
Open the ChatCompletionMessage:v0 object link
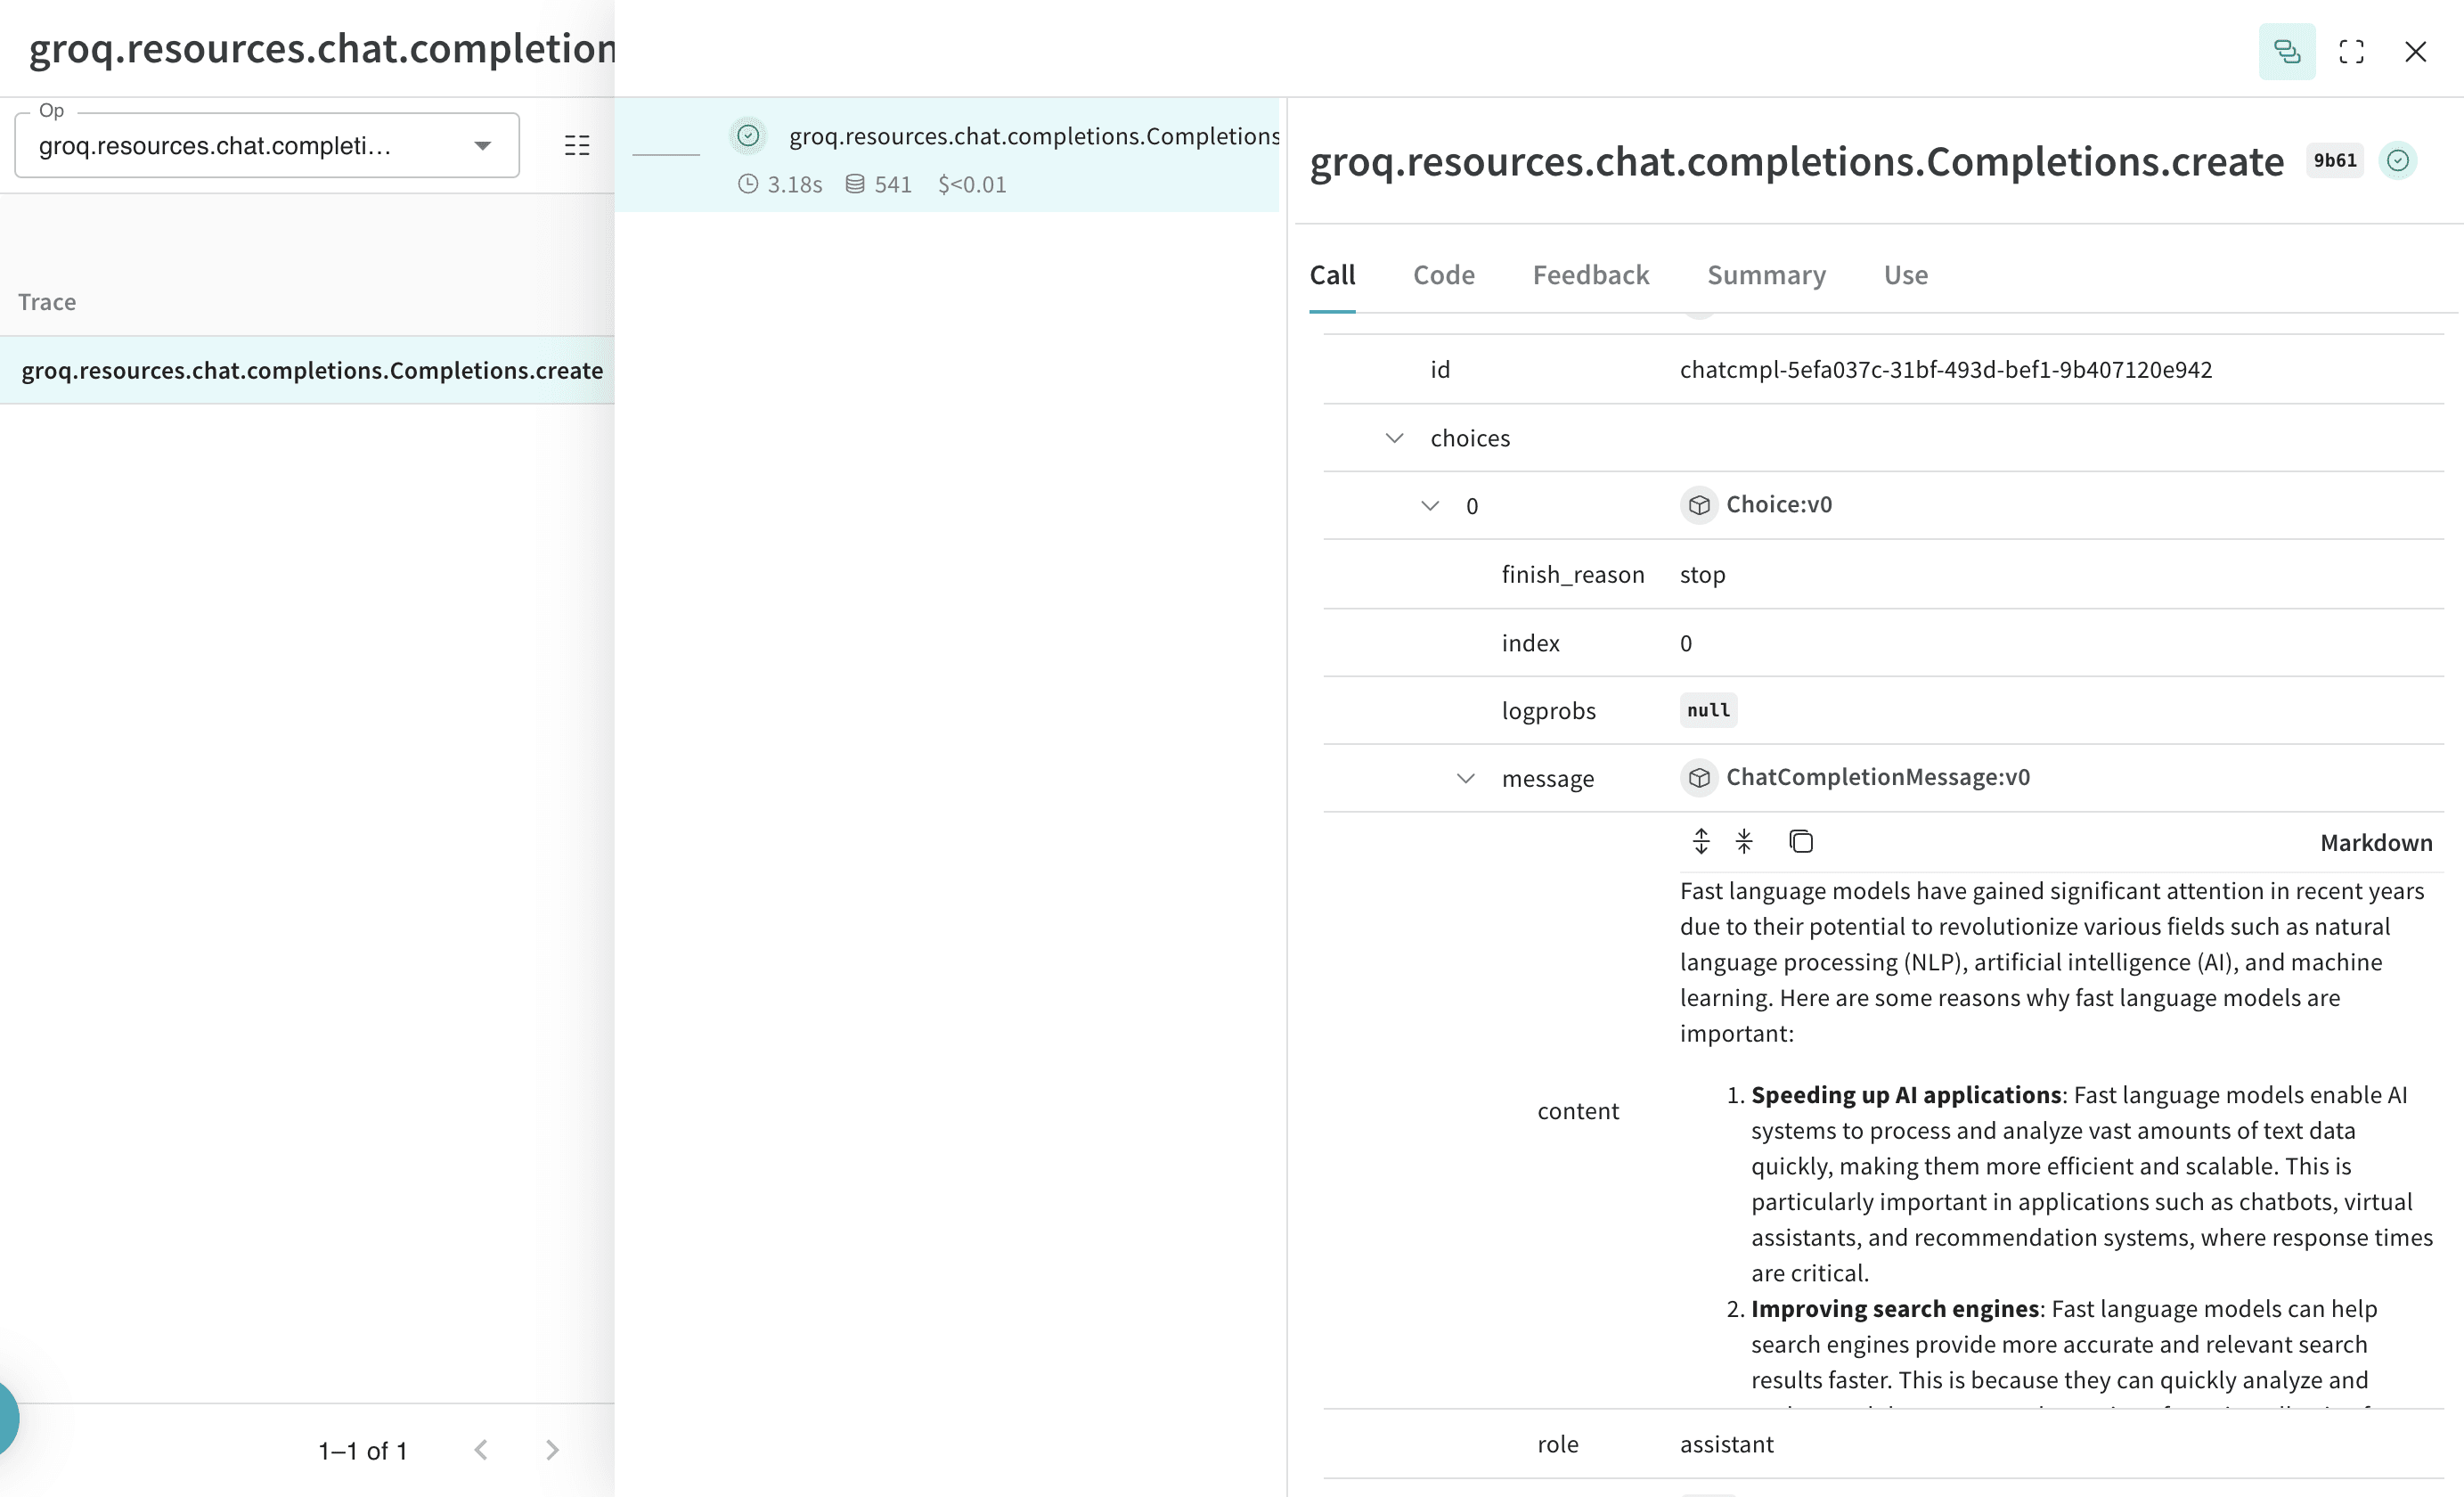pyautogui.click(x=1878, y=777)
